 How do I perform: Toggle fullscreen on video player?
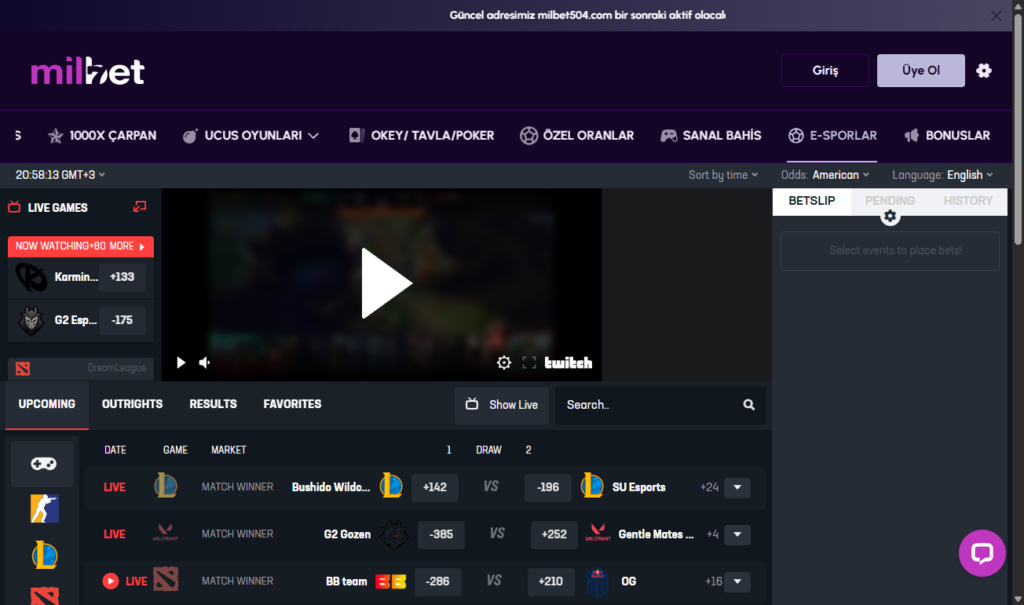pyautogui.click(x=529, y=363)
